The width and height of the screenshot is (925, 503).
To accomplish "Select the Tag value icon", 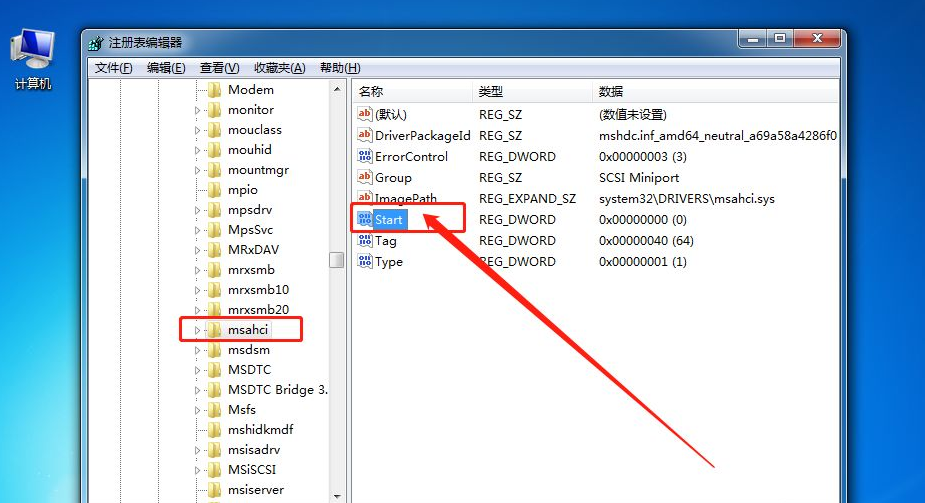I will click(364, 240).
